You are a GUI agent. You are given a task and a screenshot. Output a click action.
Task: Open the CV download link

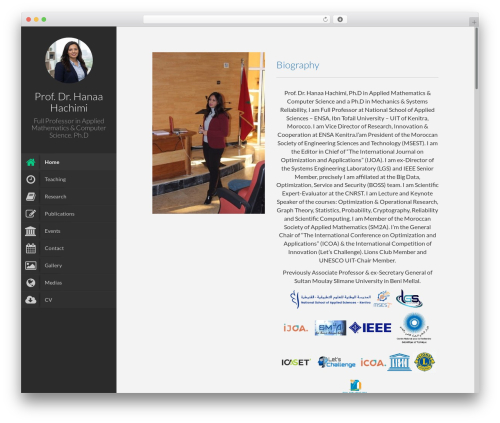tap(69, 300)
